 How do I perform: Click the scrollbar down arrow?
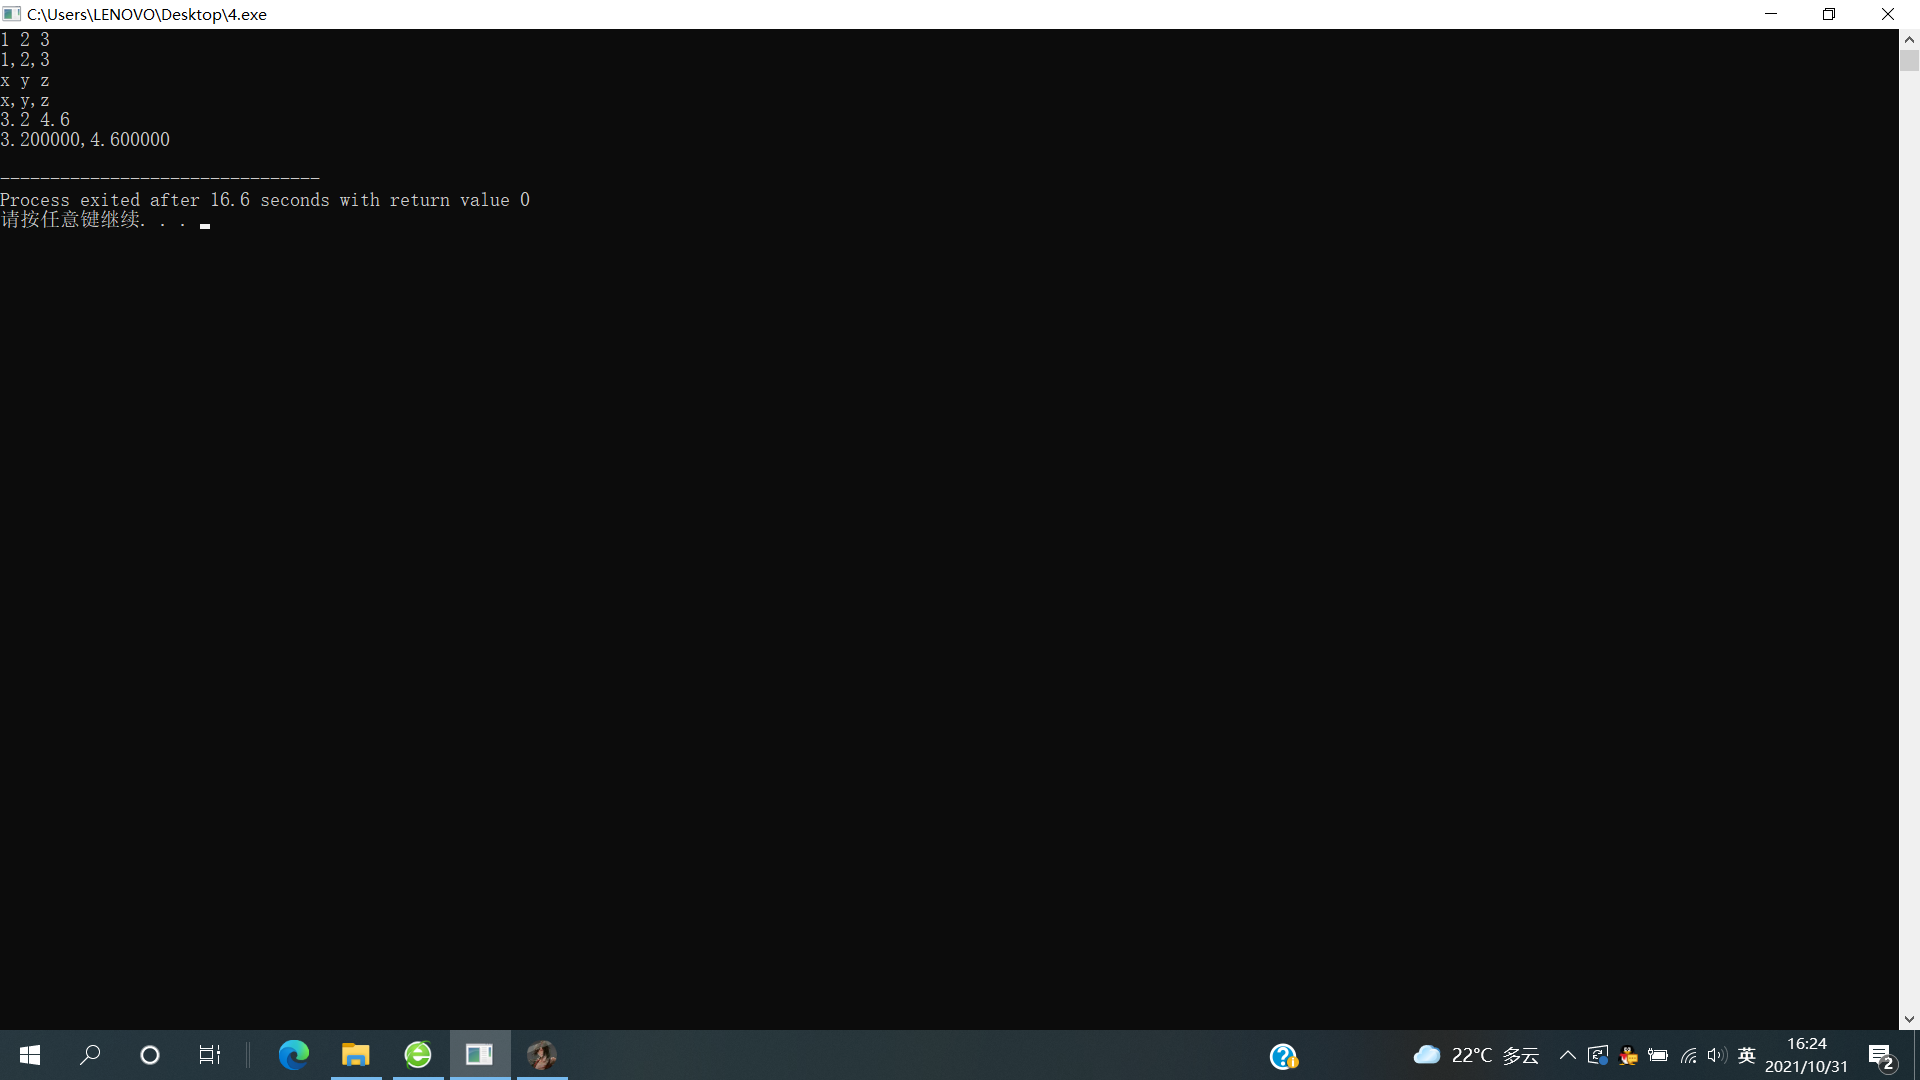[1909, 1020]
